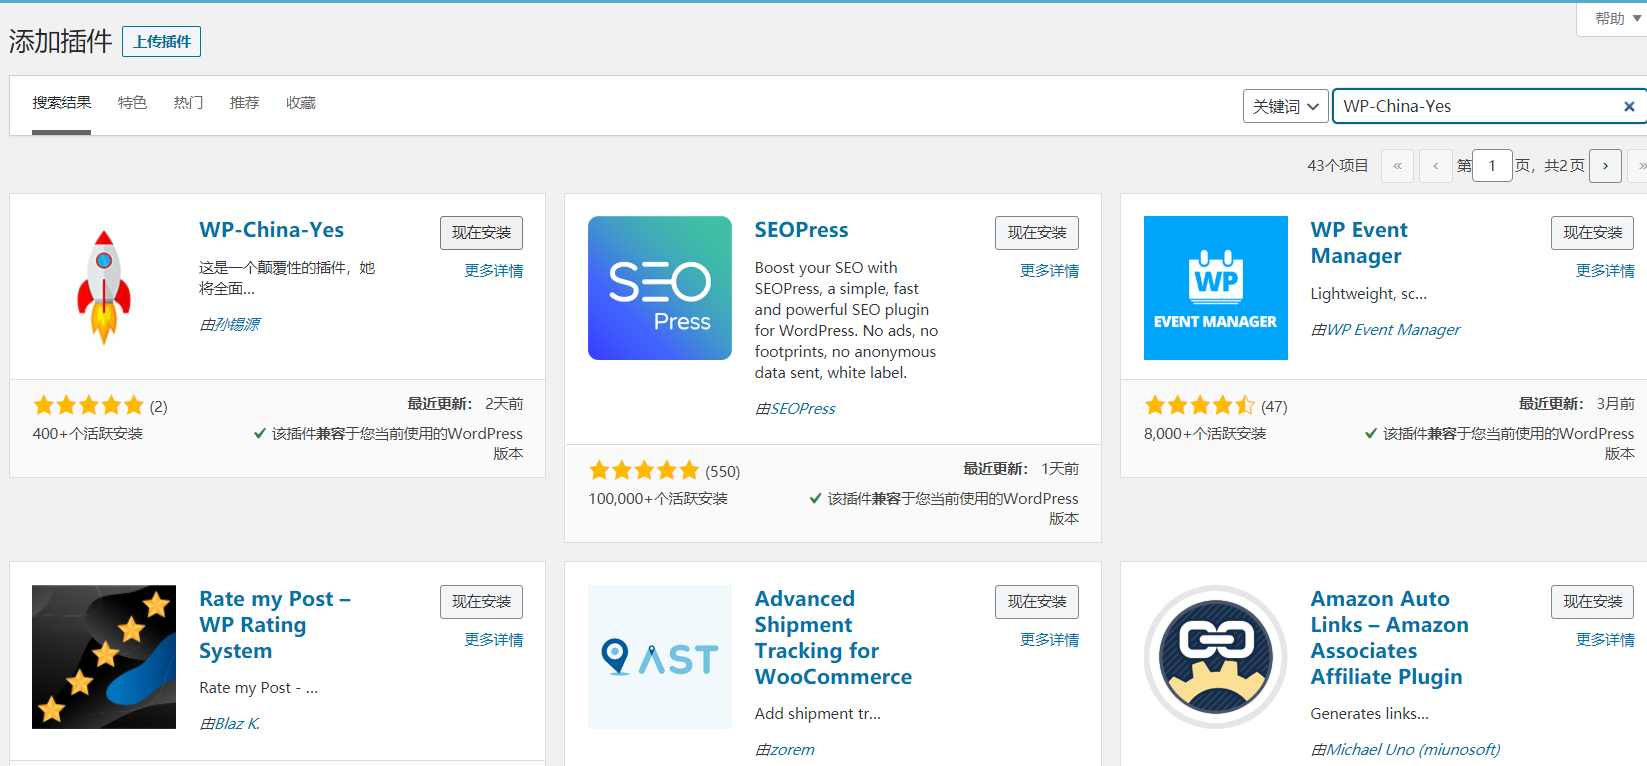This screenshot has height=766, width=1647.
Task: Install WP-China-Yes with 现在安装 button
Action: point(481,233)
